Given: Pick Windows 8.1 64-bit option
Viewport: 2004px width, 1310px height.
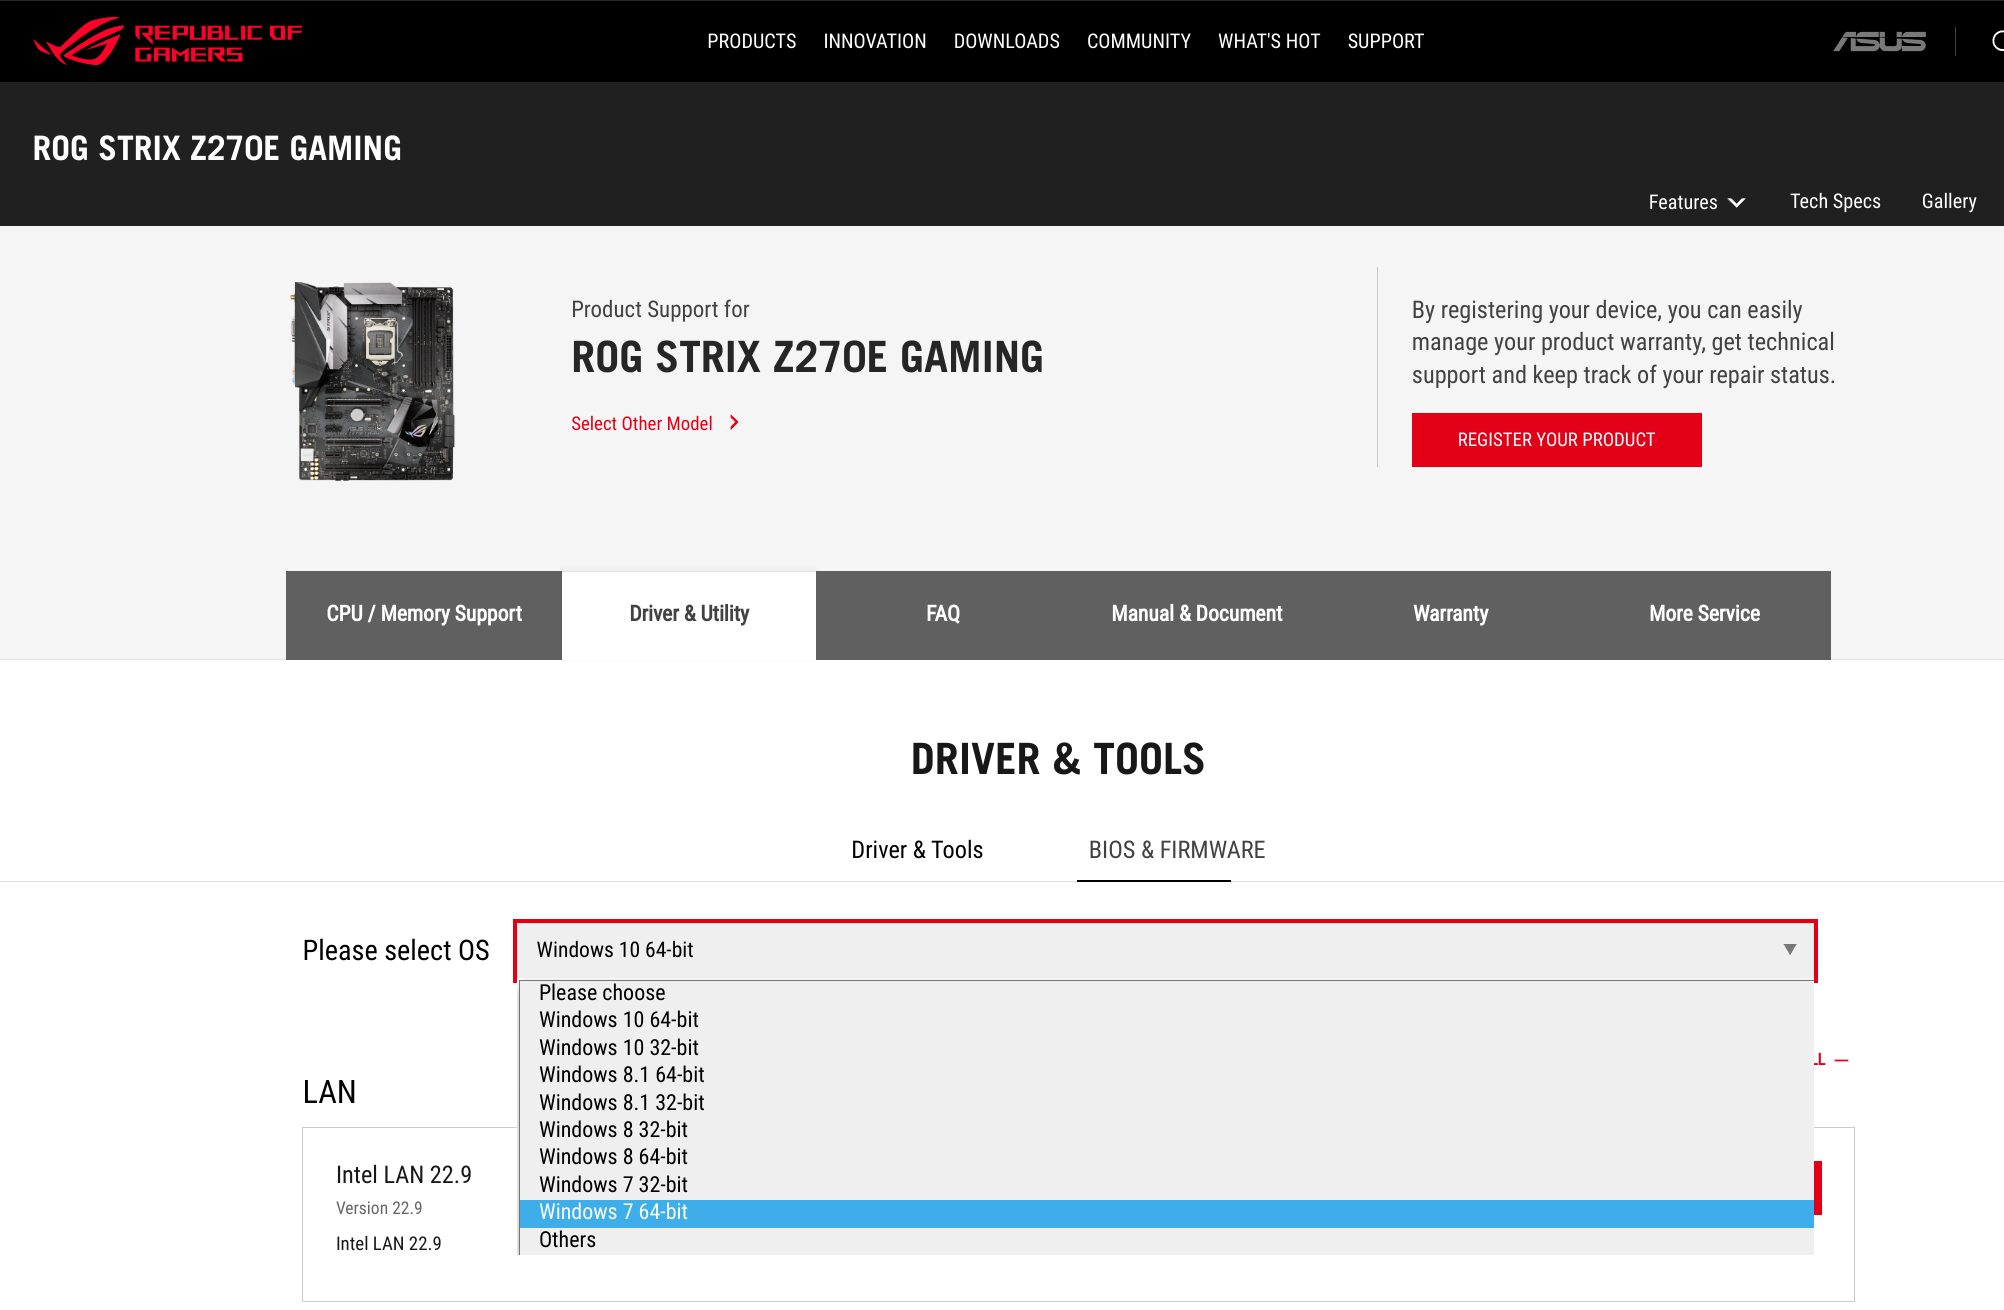Looking at the screenshot, I should tap(621, 1075).
